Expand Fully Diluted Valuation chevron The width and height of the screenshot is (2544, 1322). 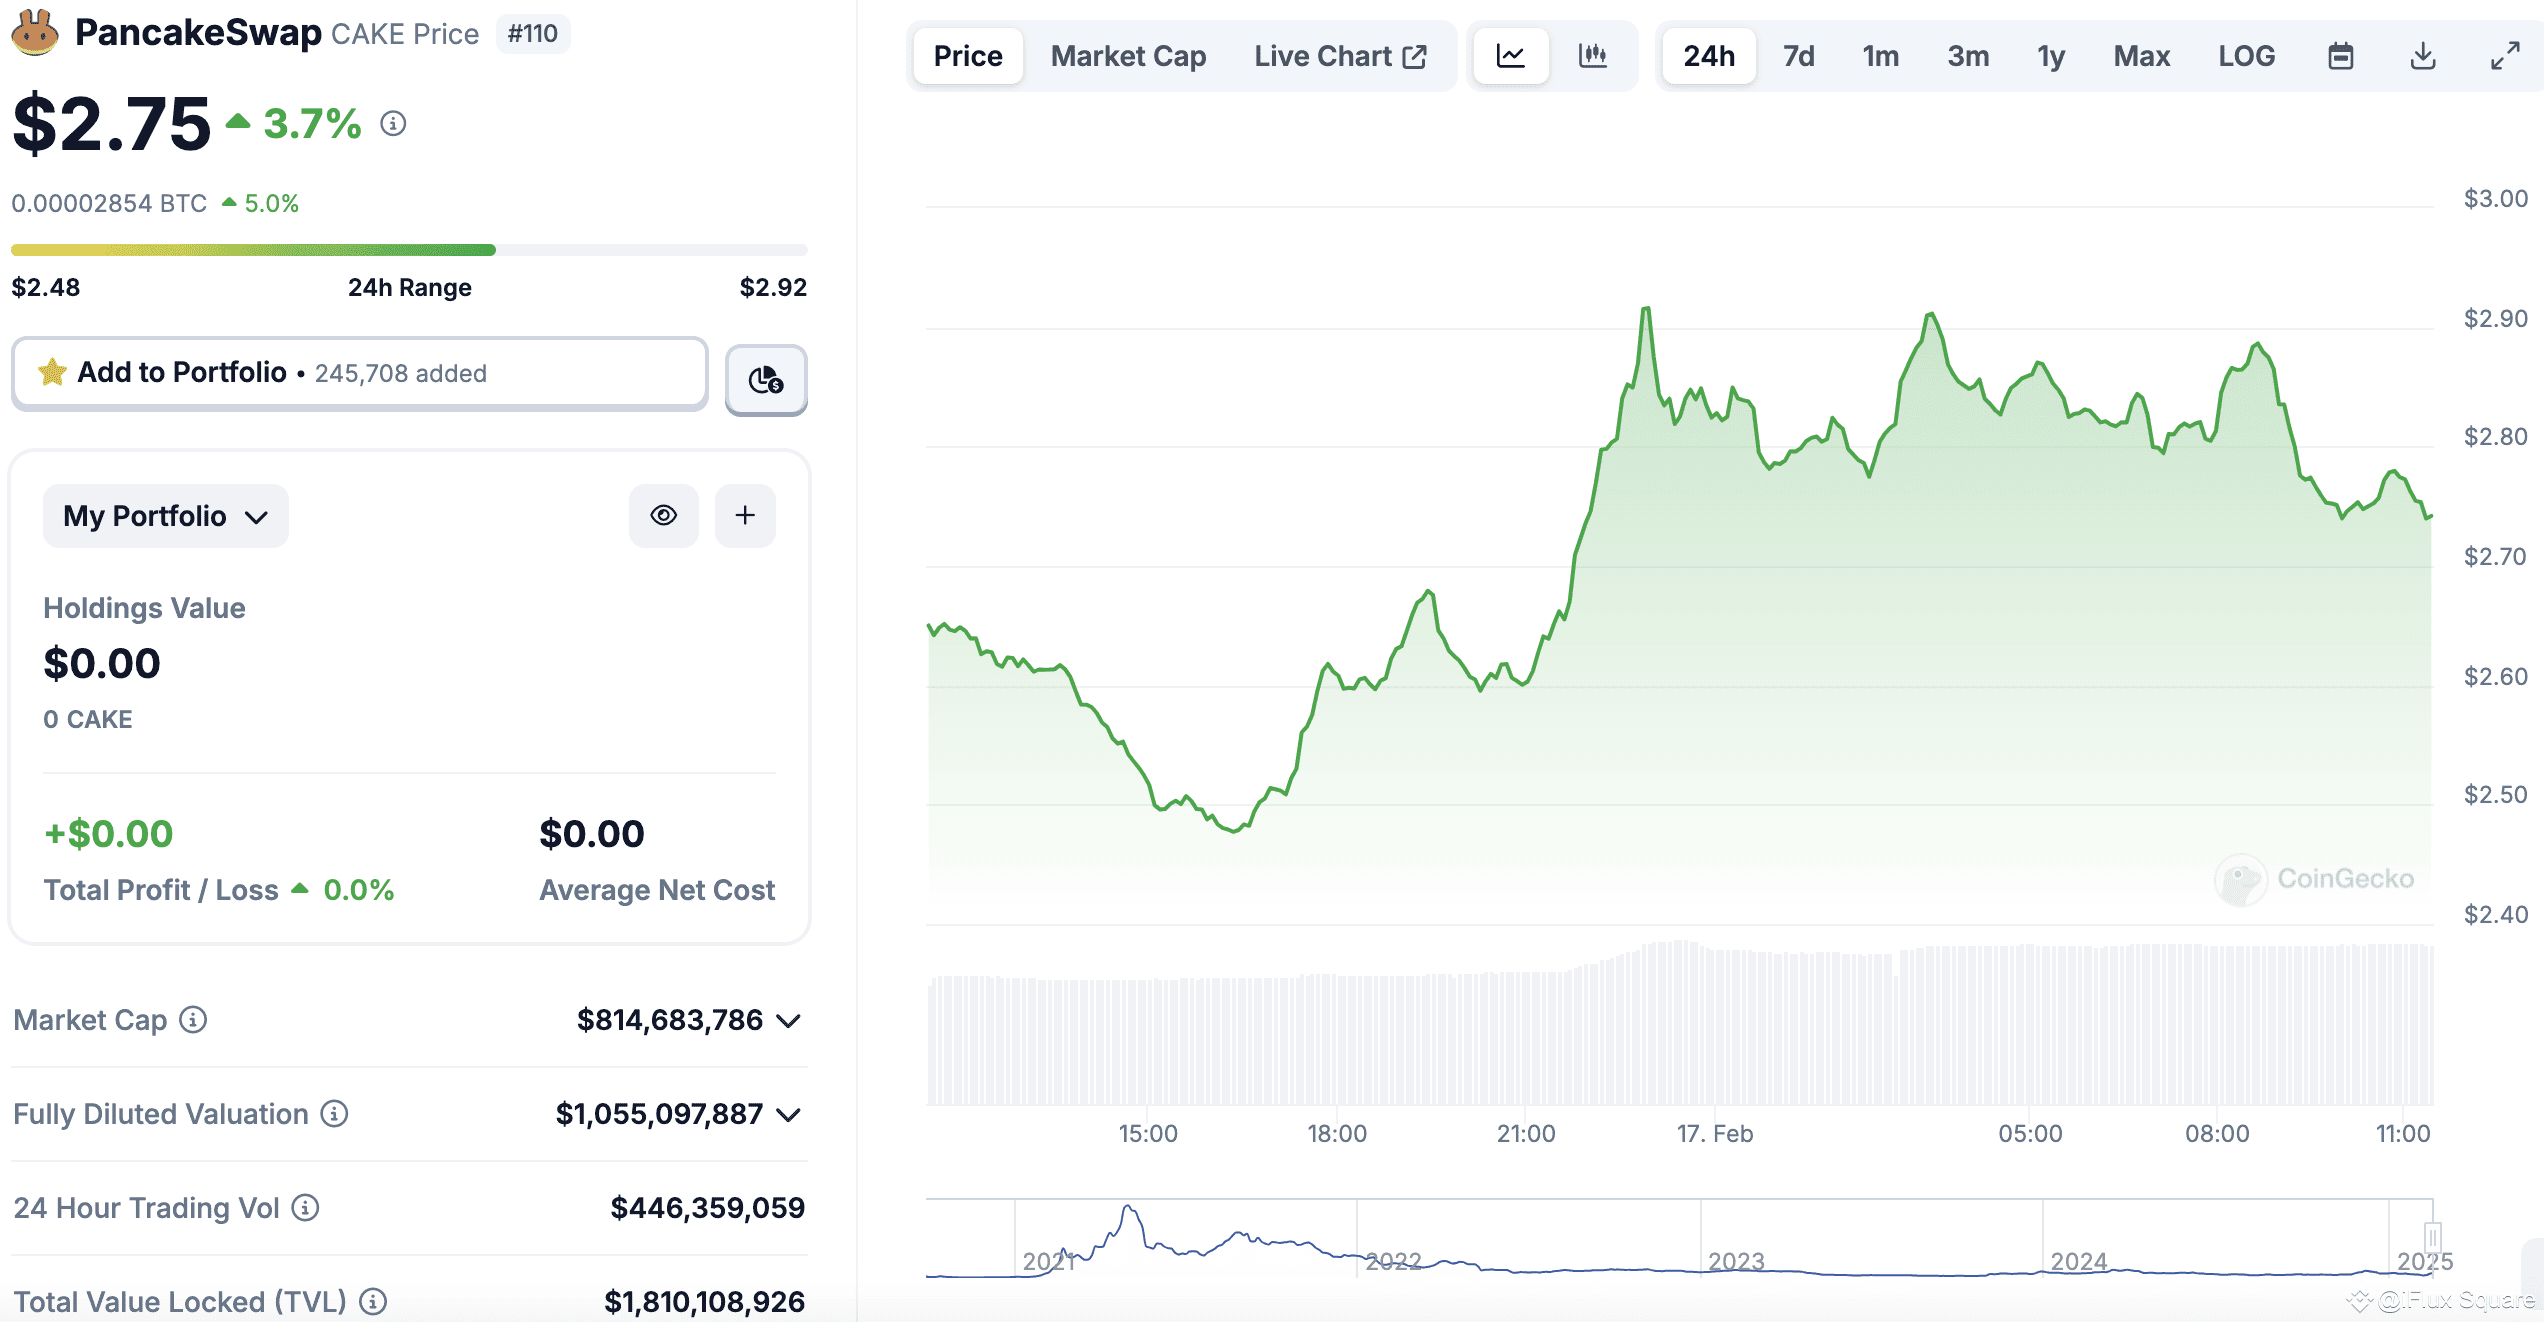click(789, 1115)
